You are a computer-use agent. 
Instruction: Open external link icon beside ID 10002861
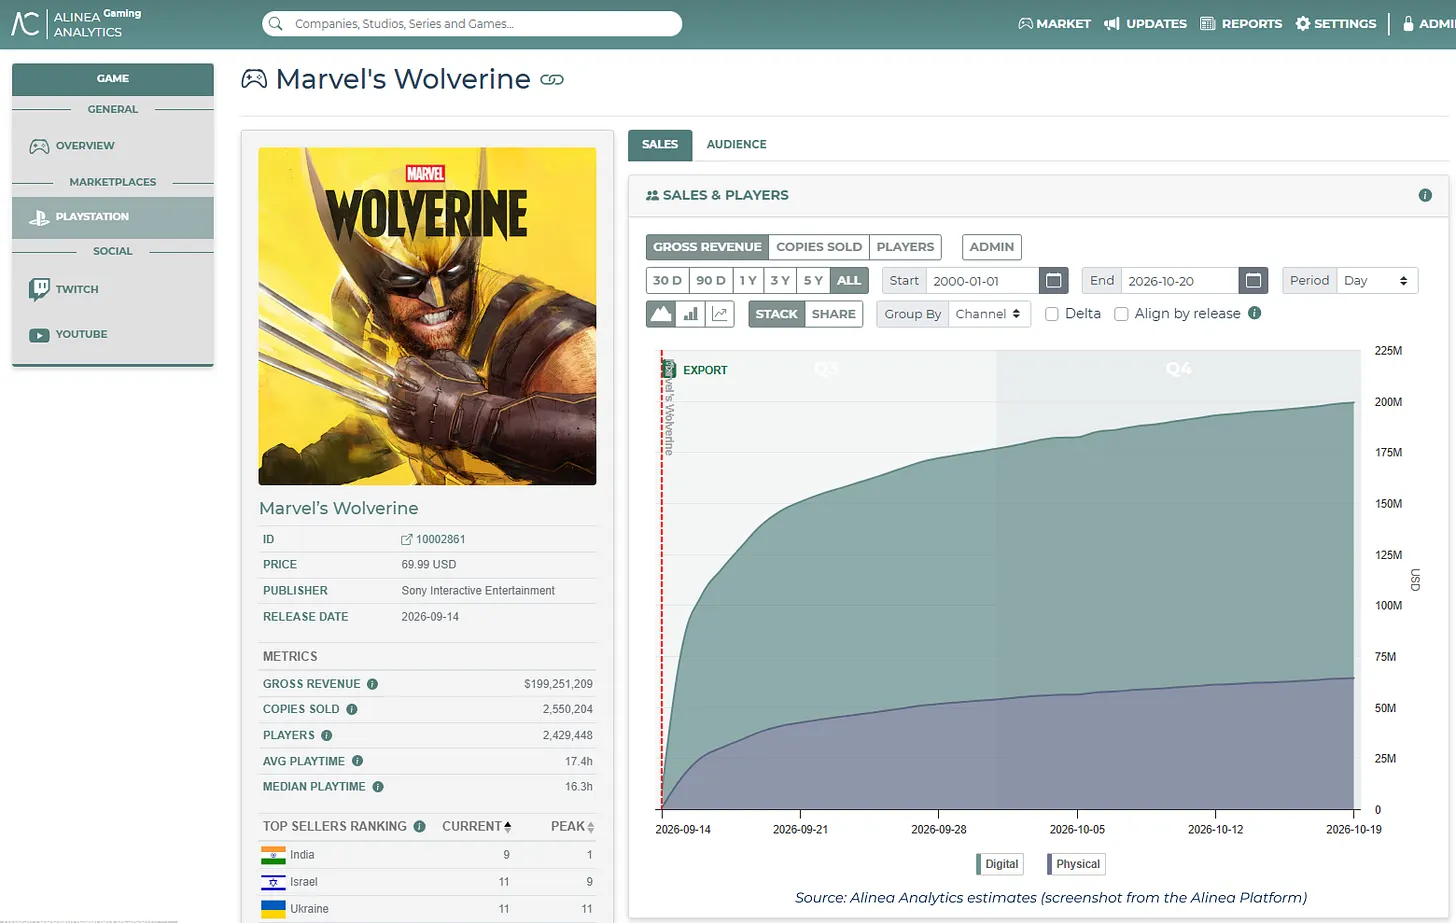[x=407, y=539]
